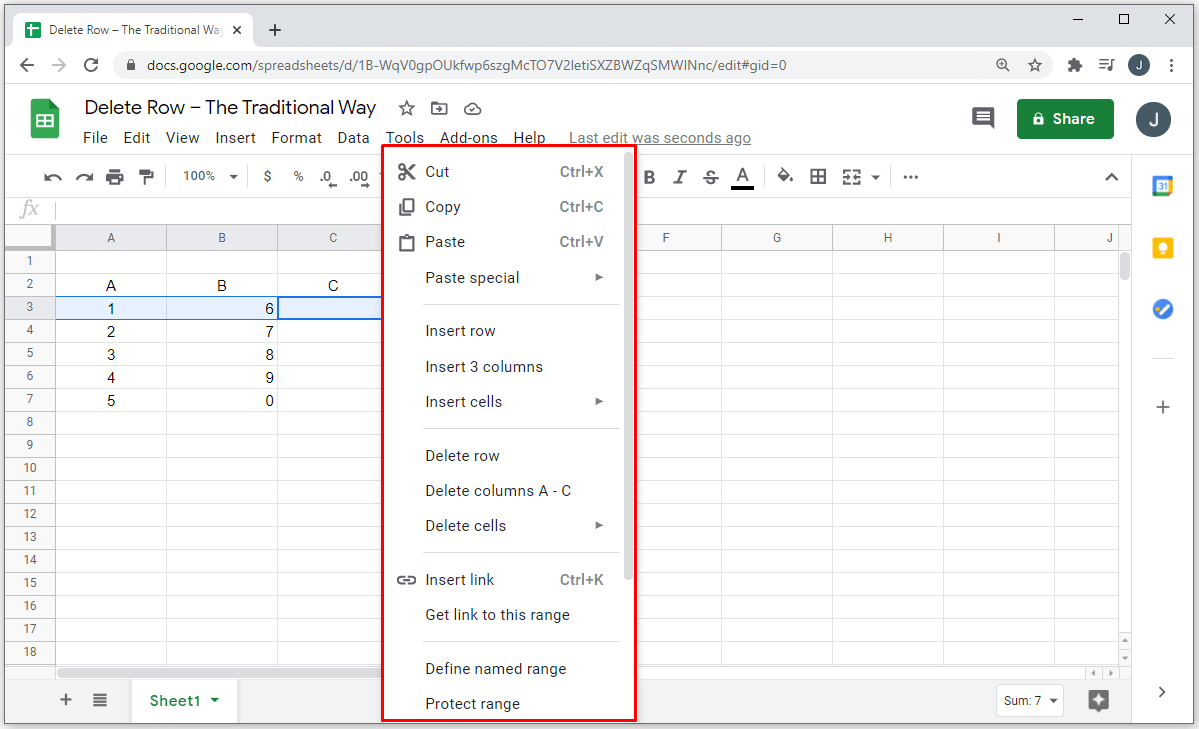Select the Paint format roller icon

(x=146, y=177)
